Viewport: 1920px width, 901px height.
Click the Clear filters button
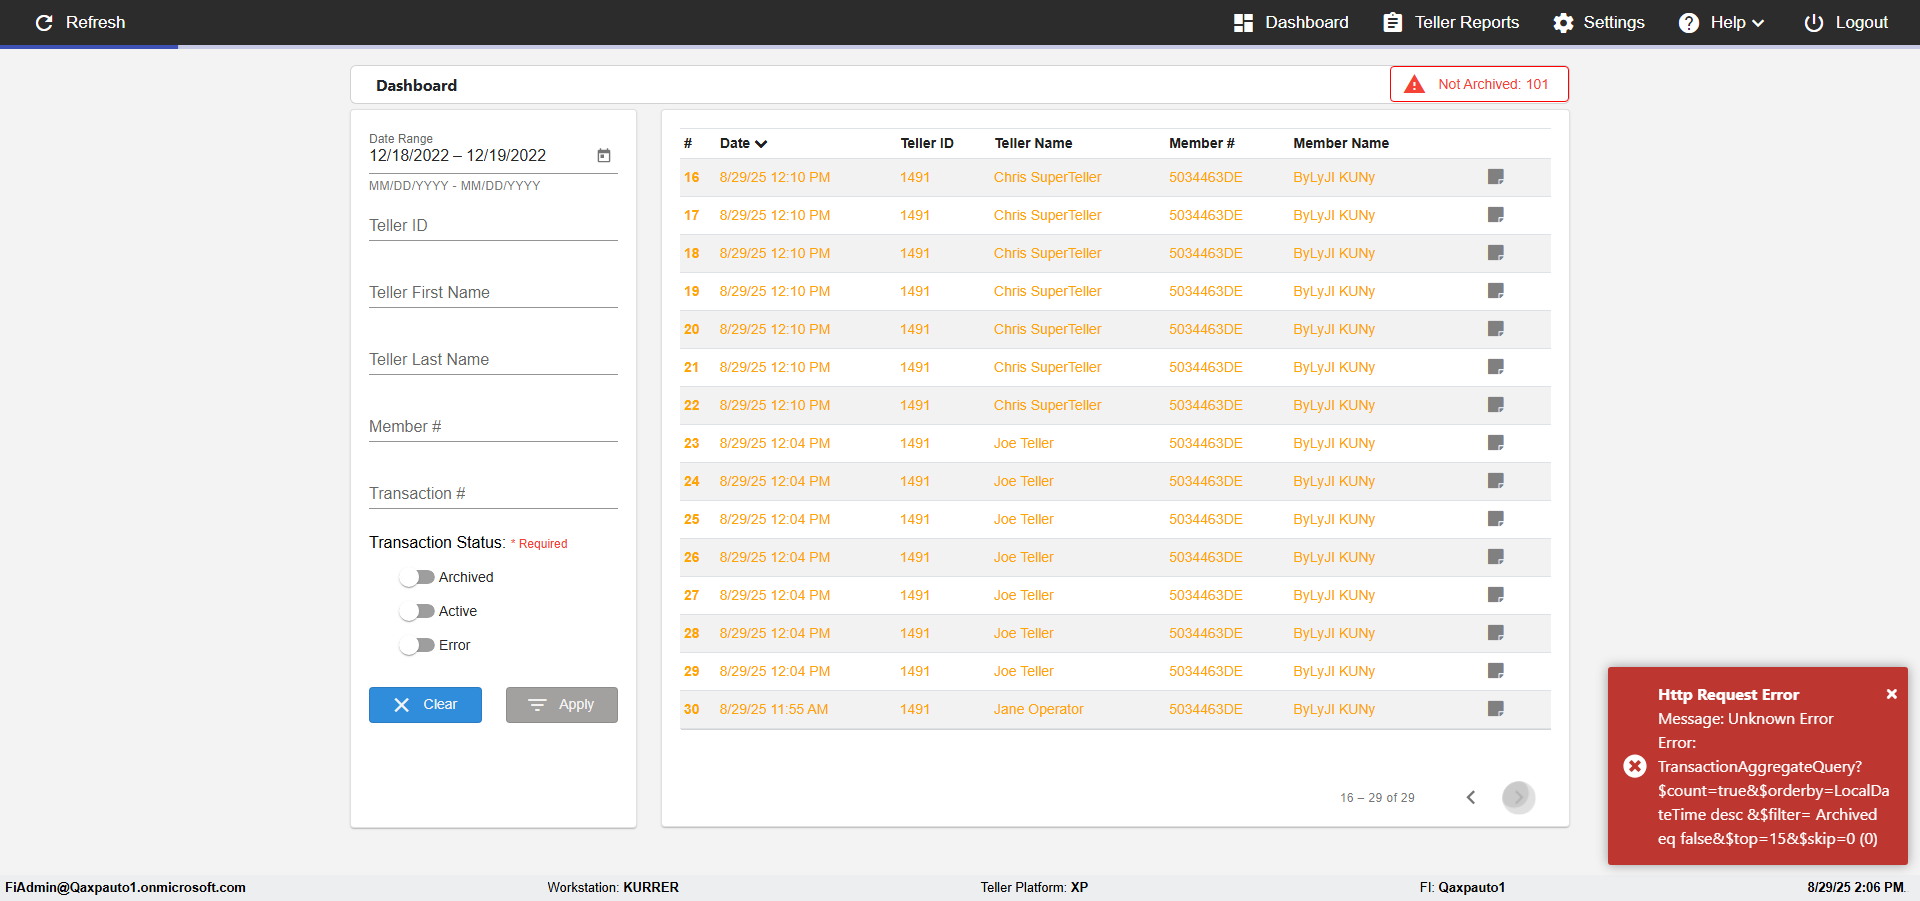[425, 705]
